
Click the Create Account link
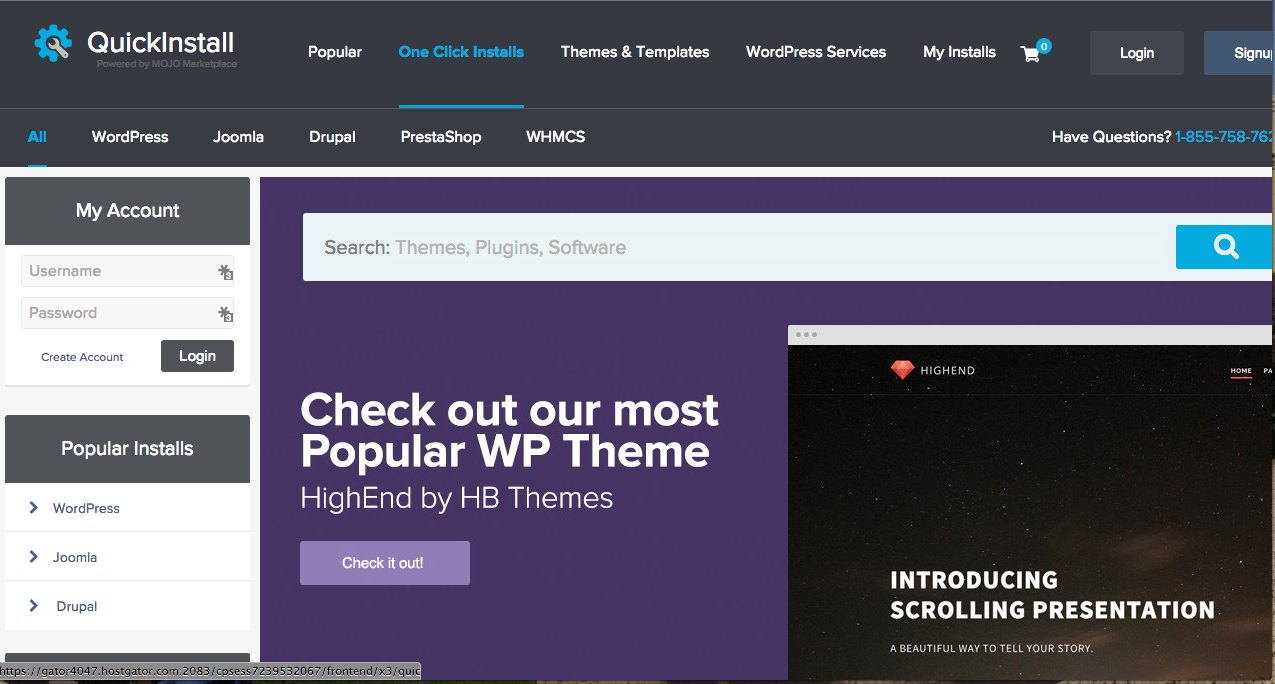tap(82, 357)
